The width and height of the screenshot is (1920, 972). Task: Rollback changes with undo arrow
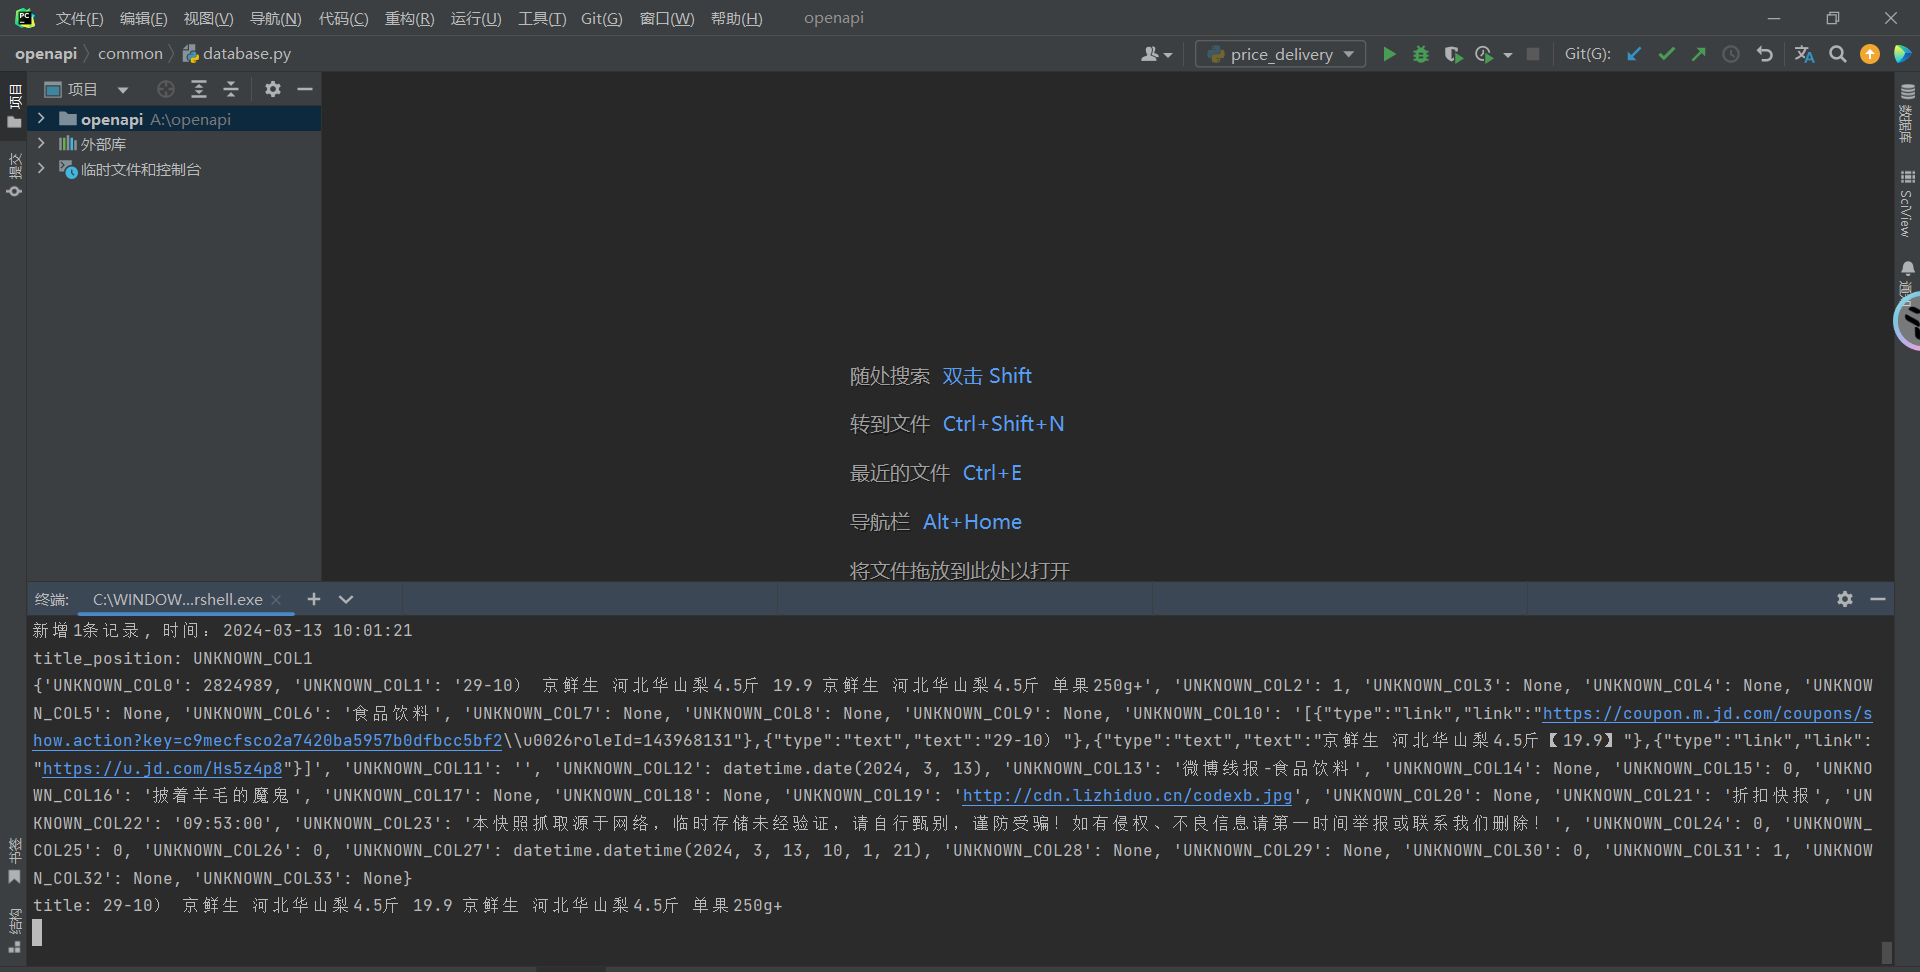[1765, 54]
